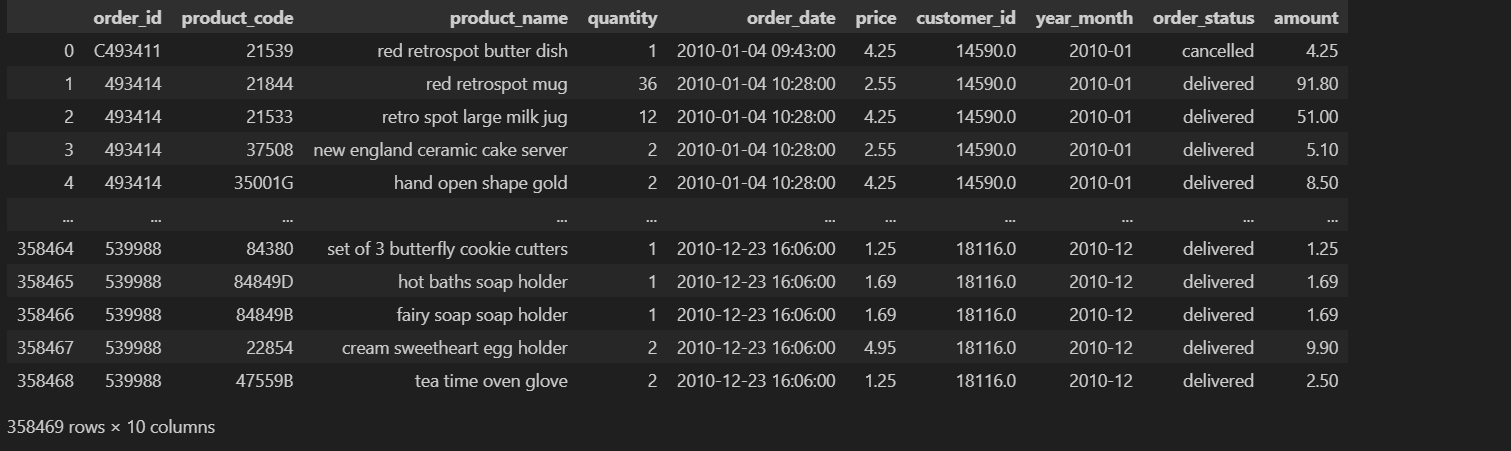Image resolution: width=1511 pixels, height=451 pixels.
Task: Click the C493411 order id cell
Action: 127,51
